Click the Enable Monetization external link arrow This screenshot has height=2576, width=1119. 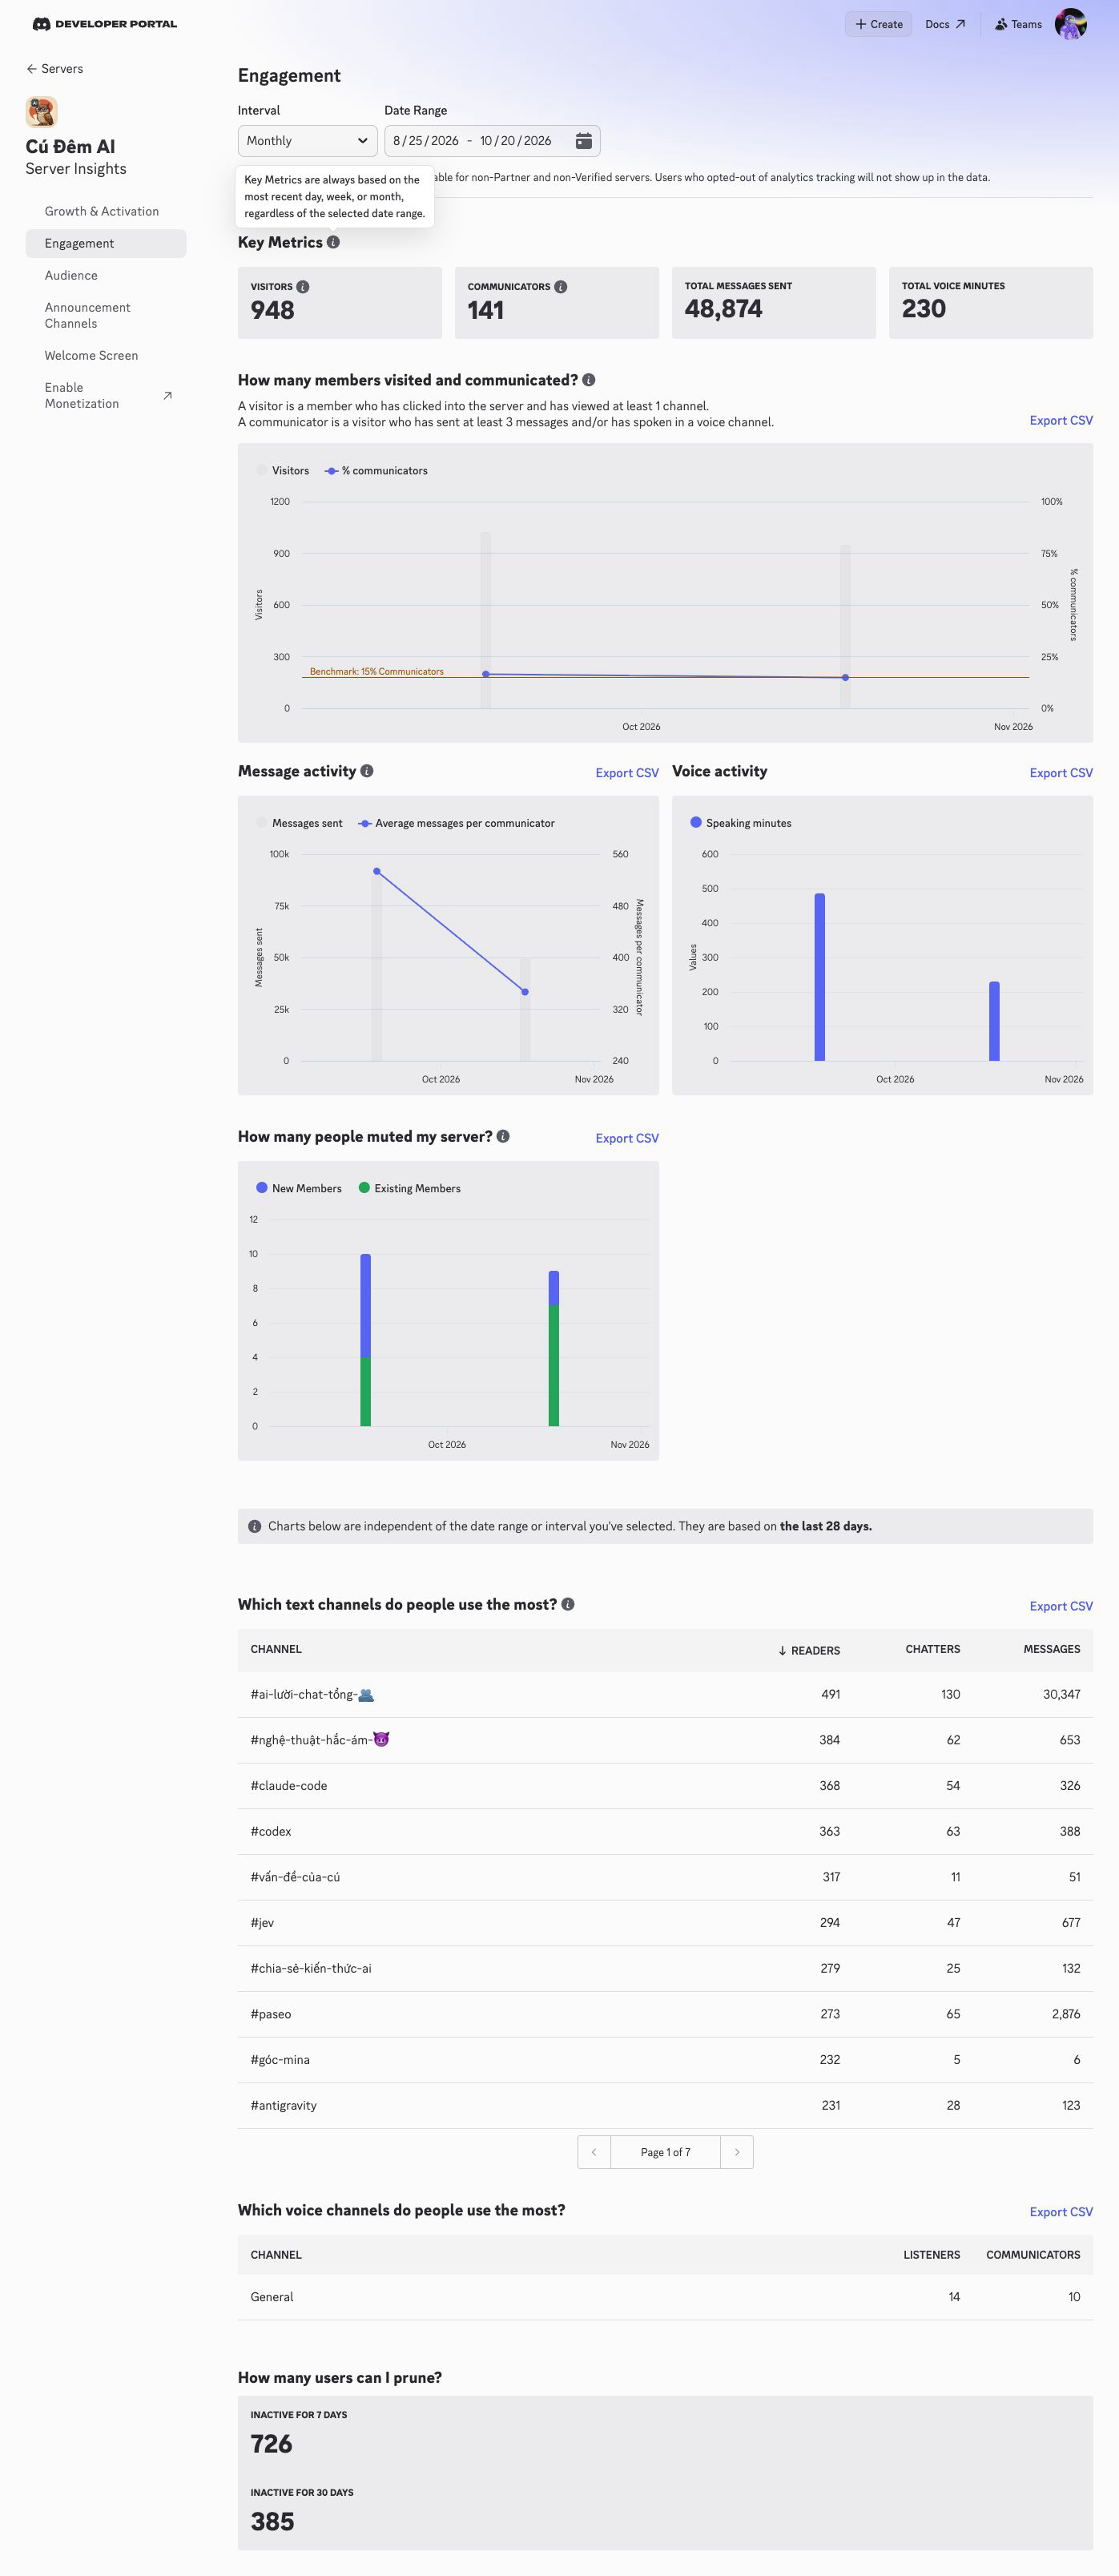[167, 396]
